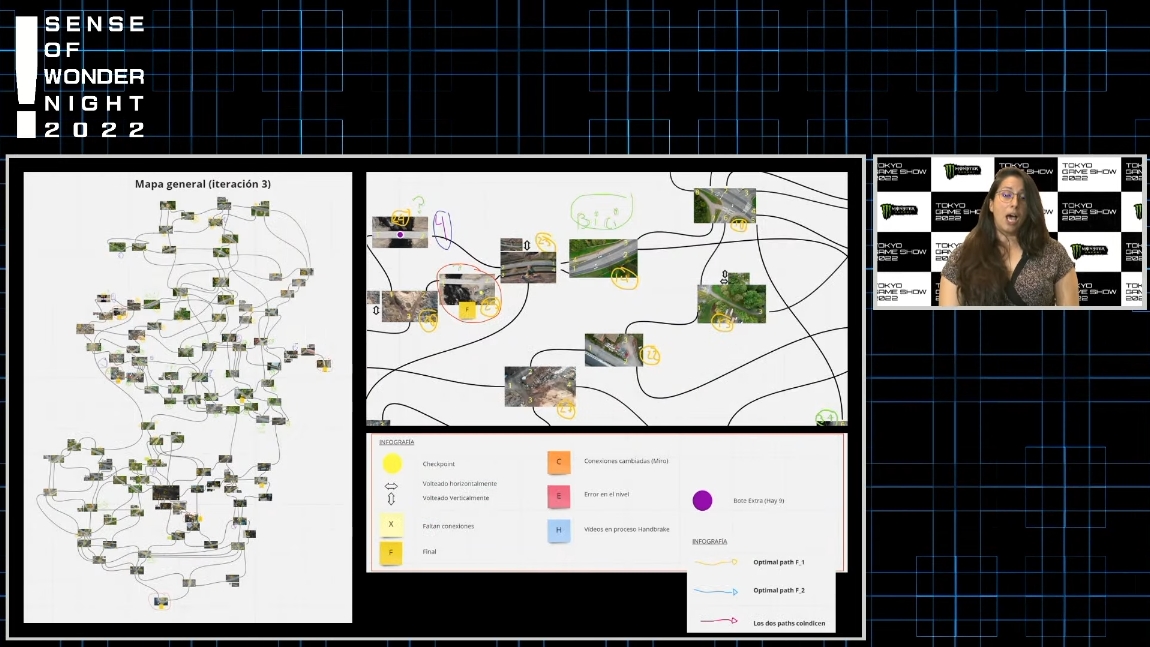Select the parking lot thumbnail labeled 22
This screenshot has width=1150, height=647.
(612, 350)
